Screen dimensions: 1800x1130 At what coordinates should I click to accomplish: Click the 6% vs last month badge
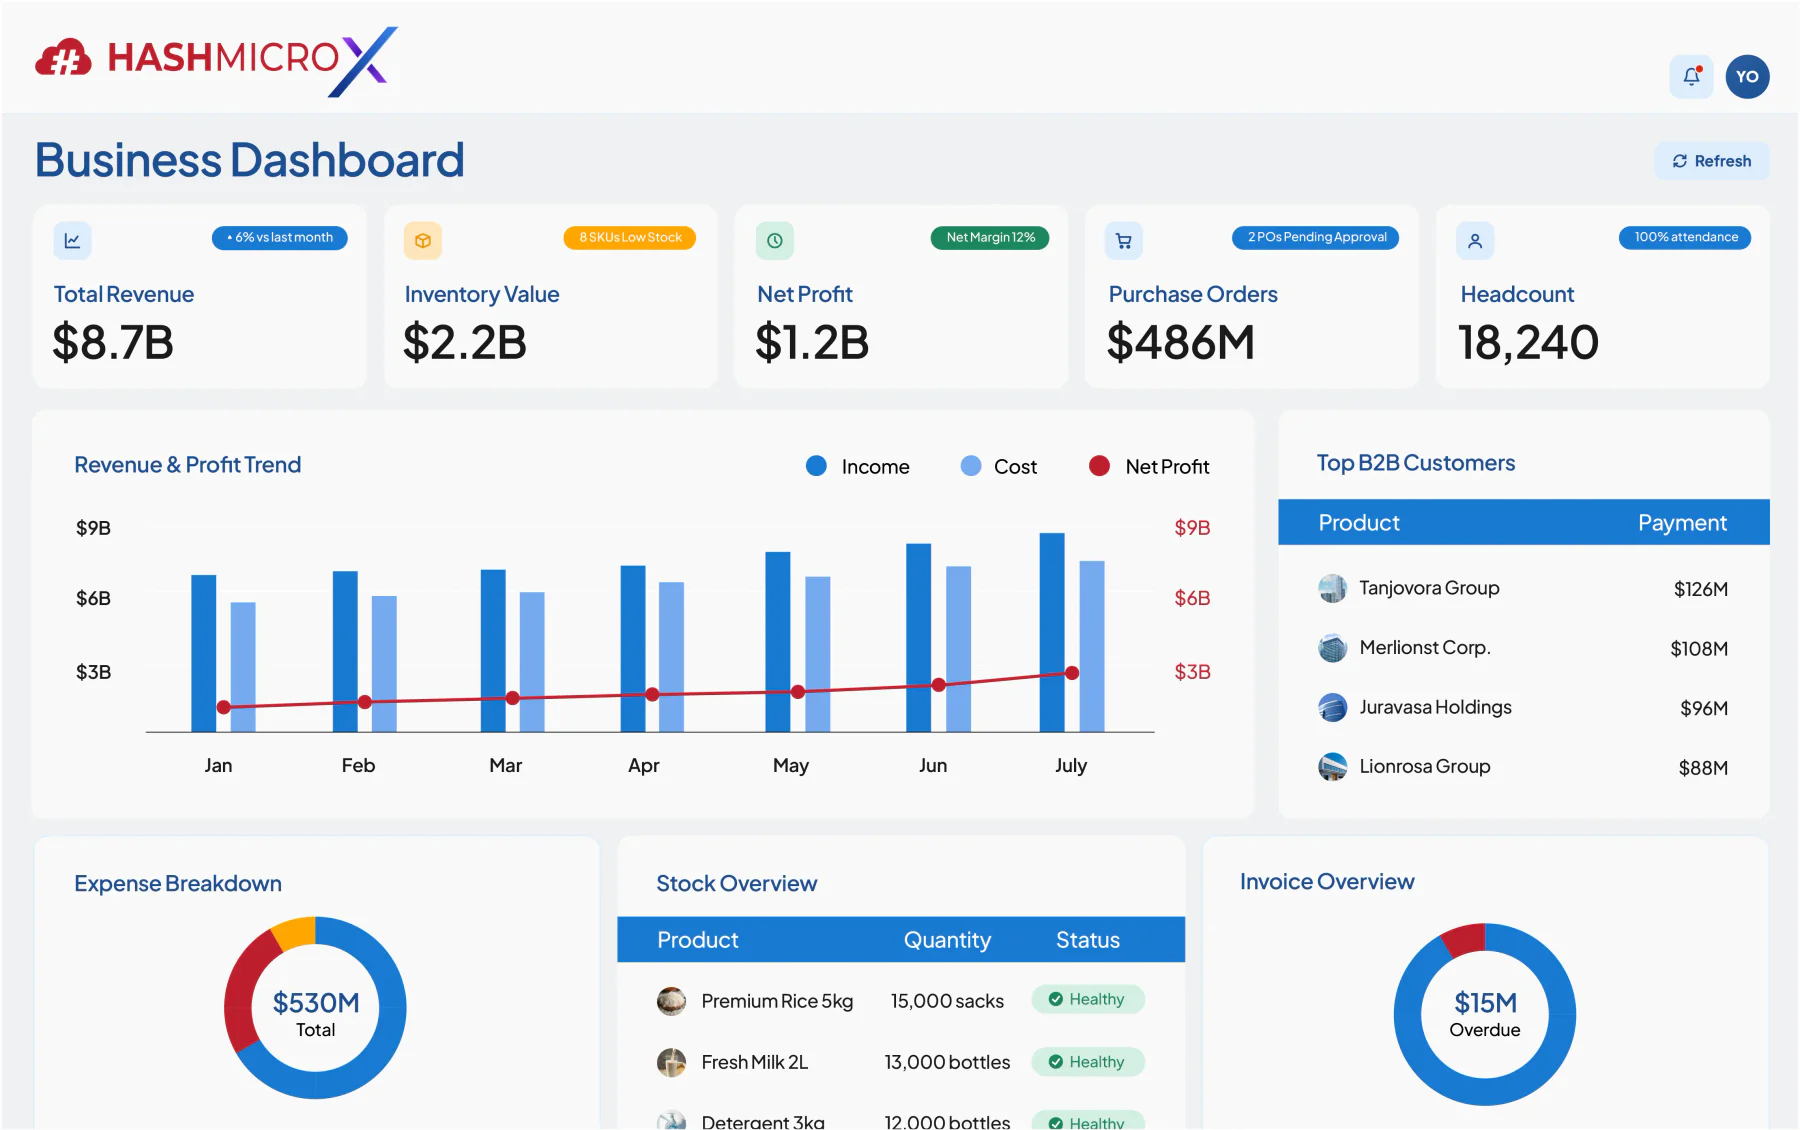pos(280,238)
